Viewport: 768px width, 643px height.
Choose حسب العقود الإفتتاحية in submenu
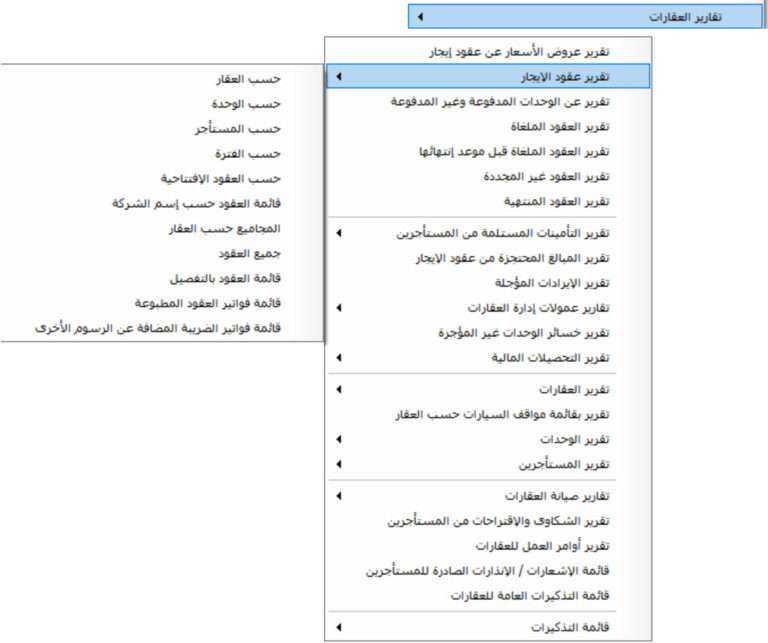click(162, 179)
